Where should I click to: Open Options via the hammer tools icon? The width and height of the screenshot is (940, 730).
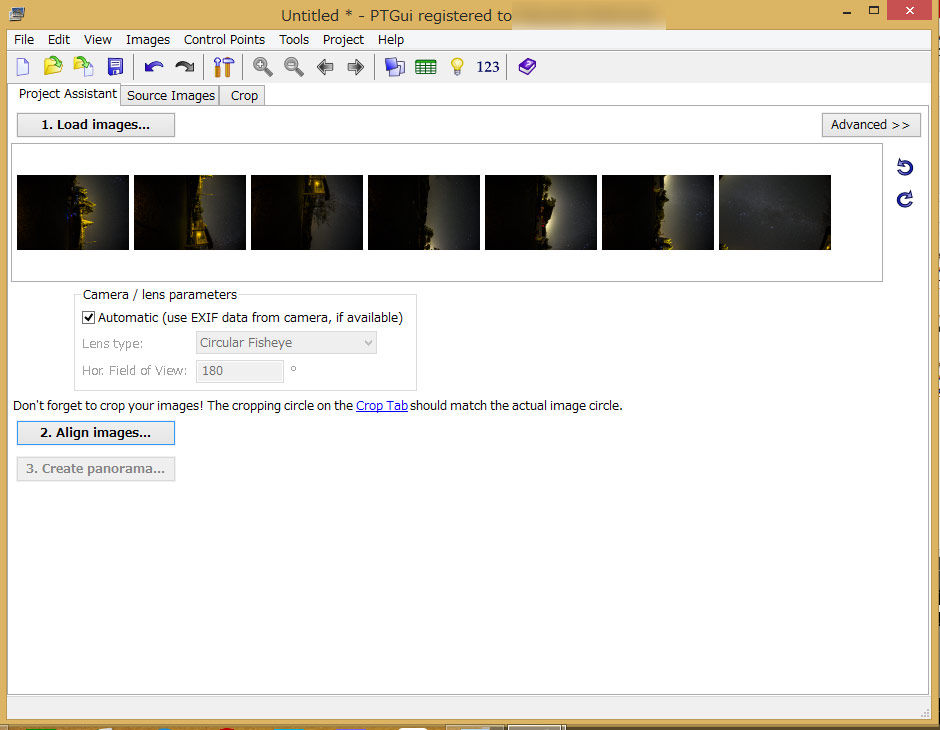coord(224,67)
